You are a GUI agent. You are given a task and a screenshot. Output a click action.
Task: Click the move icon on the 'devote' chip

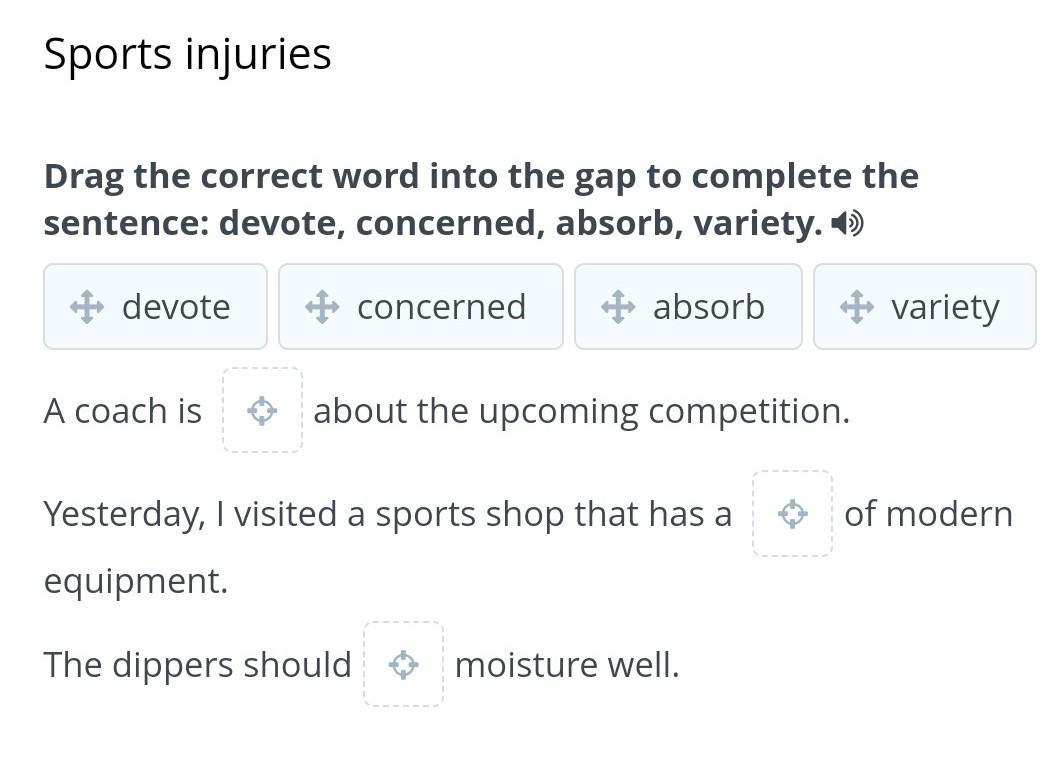point(87,307)
